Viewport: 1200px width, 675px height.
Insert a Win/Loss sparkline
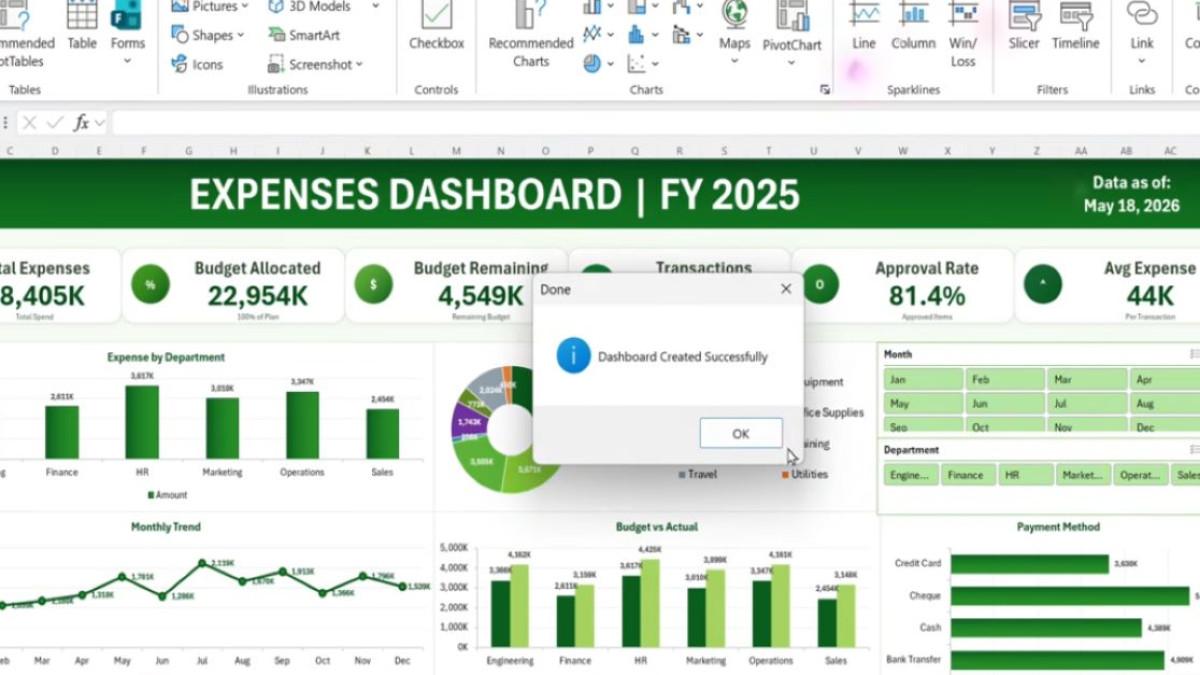963,35
